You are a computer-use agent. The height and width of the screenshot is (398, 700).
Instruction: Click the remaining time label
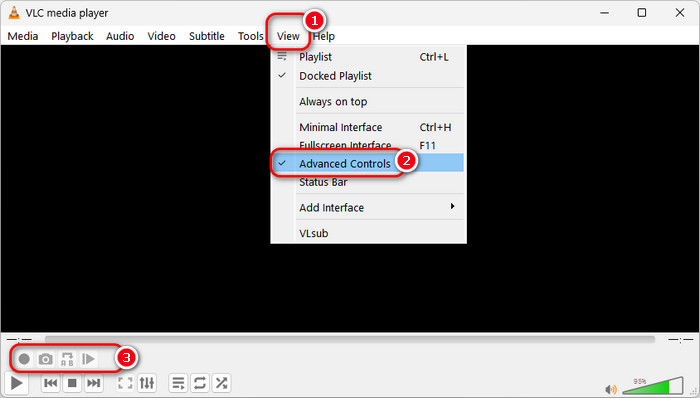tap(680, 340)
